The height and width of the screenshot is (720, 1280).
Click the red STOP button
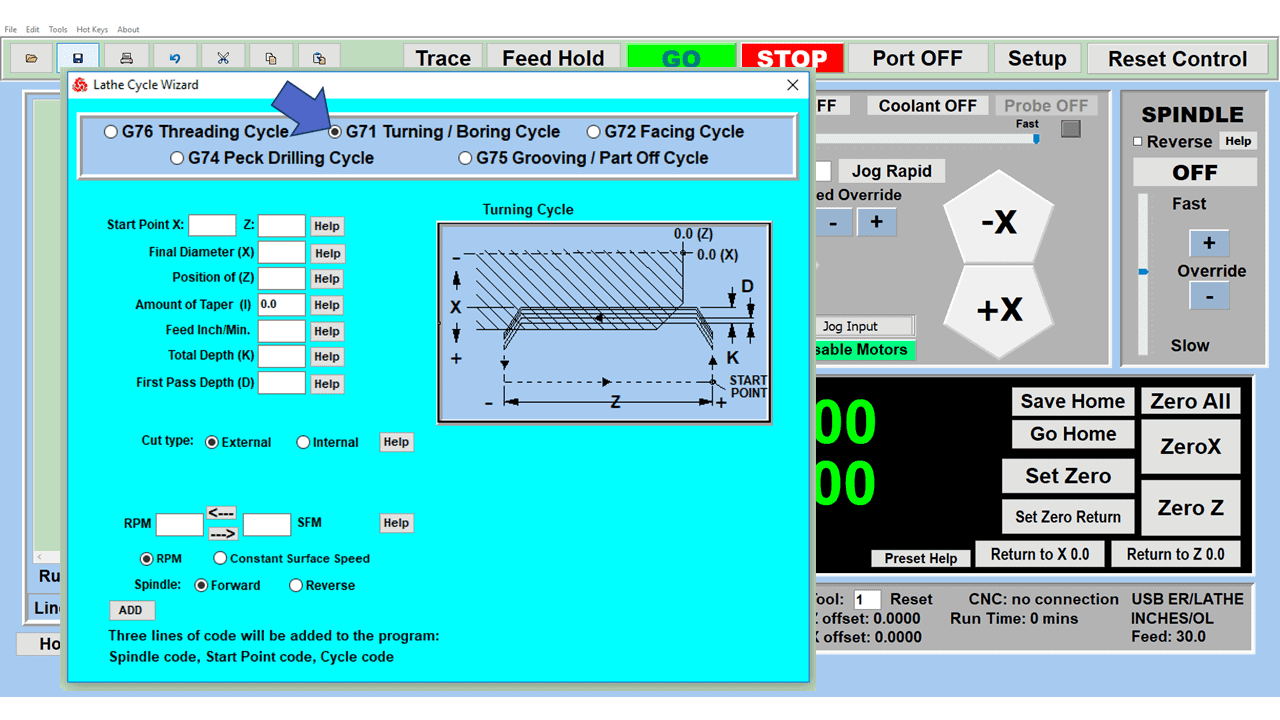792,58
